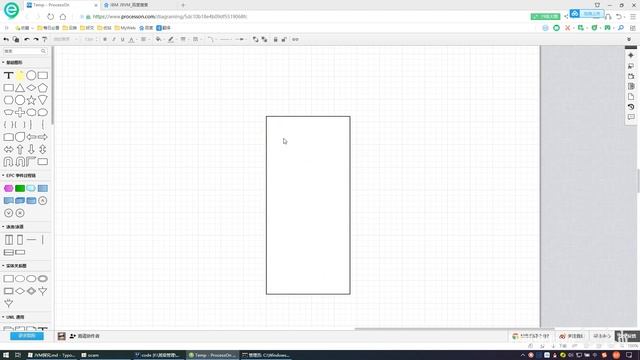Open the comments icon in right dock

631,117
